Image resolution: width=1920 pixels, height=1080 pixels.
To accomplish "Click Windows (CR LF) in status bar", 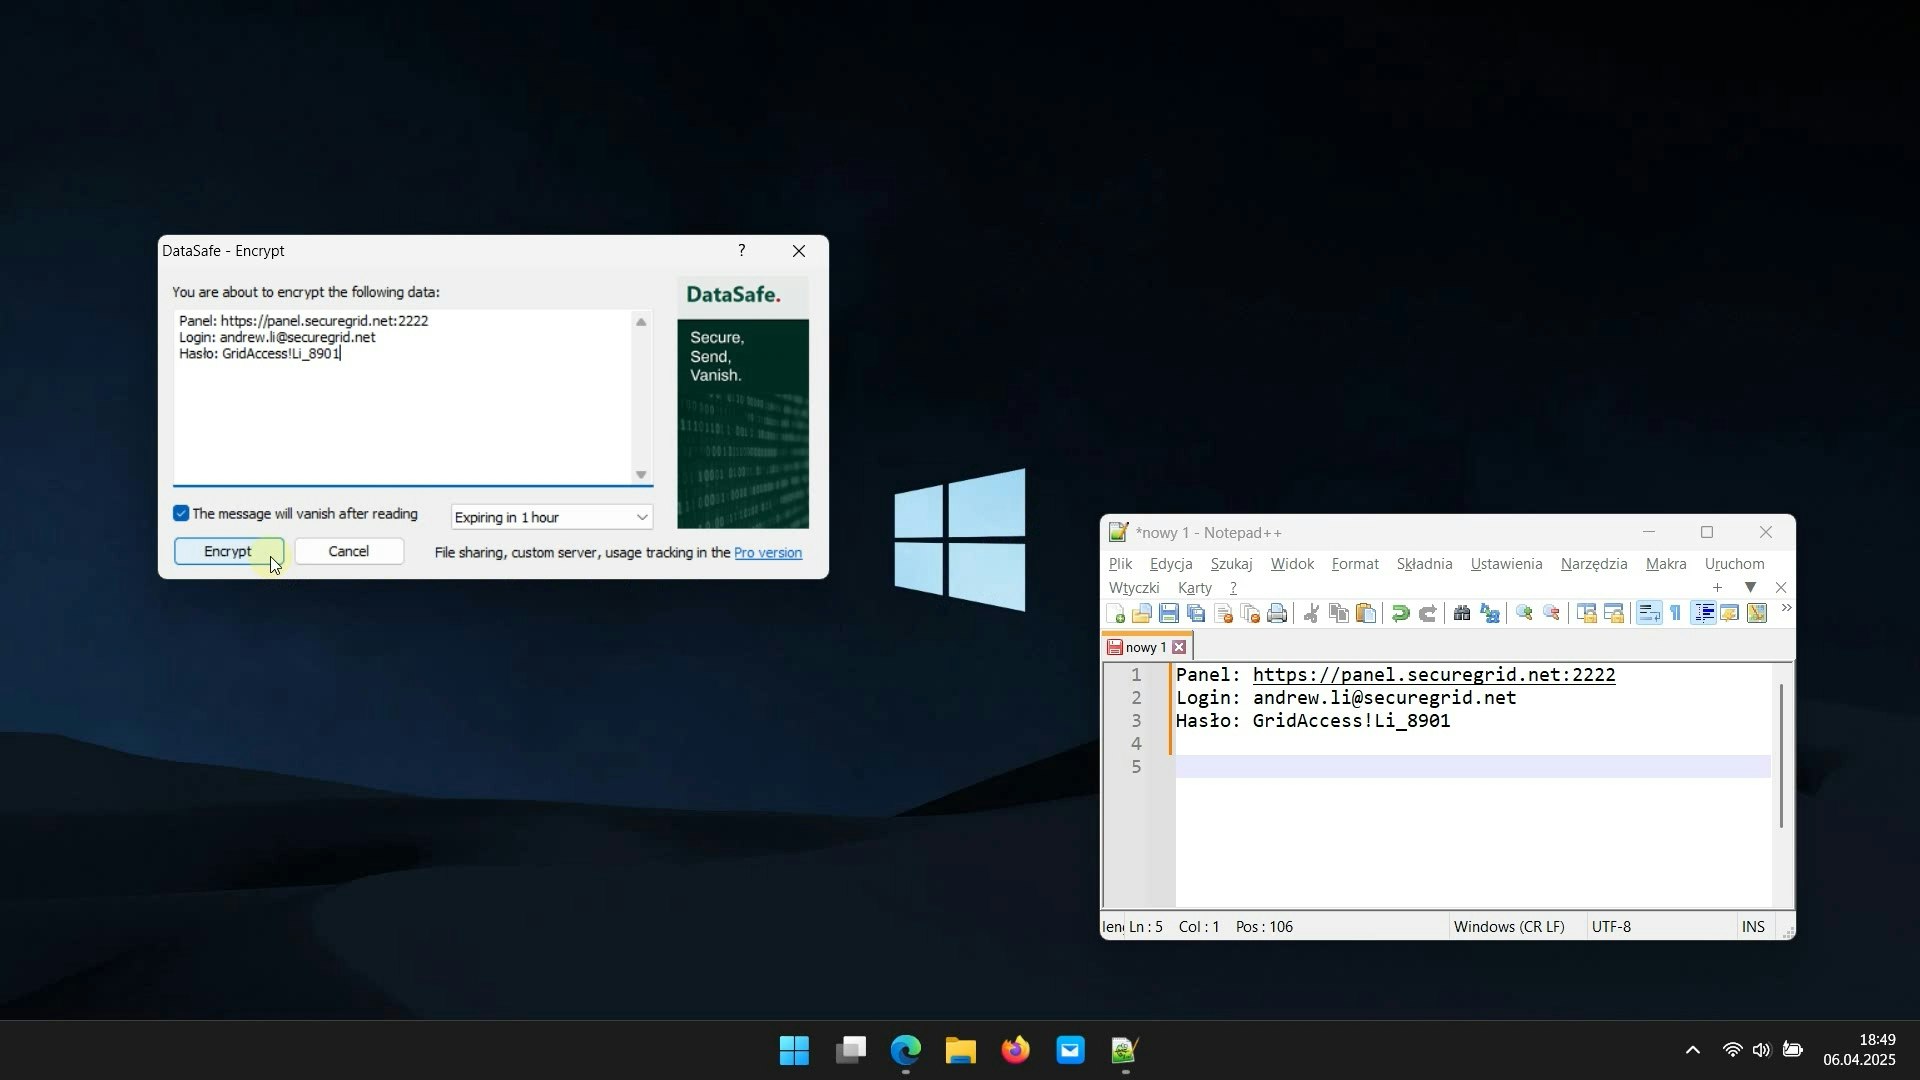I will click(1509, 927).
